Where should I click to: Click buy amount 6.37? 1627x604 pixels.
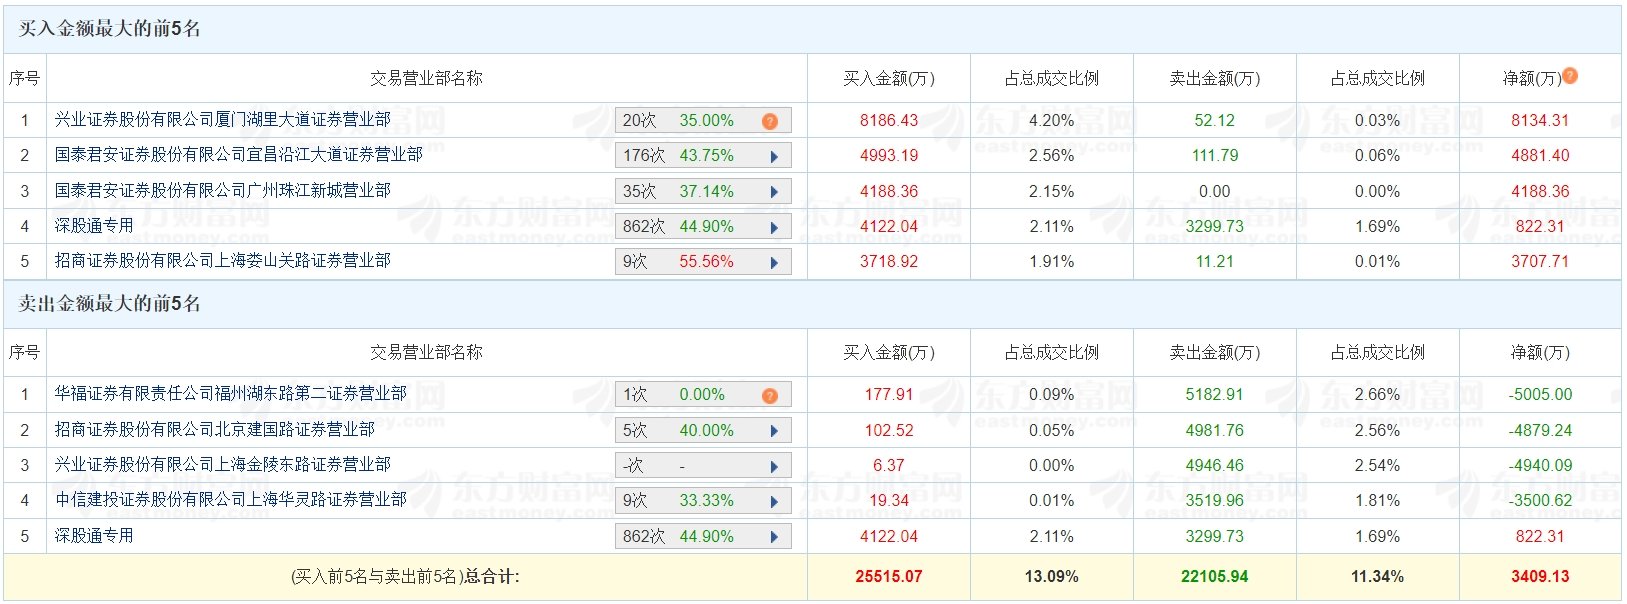tap(889, 465)
